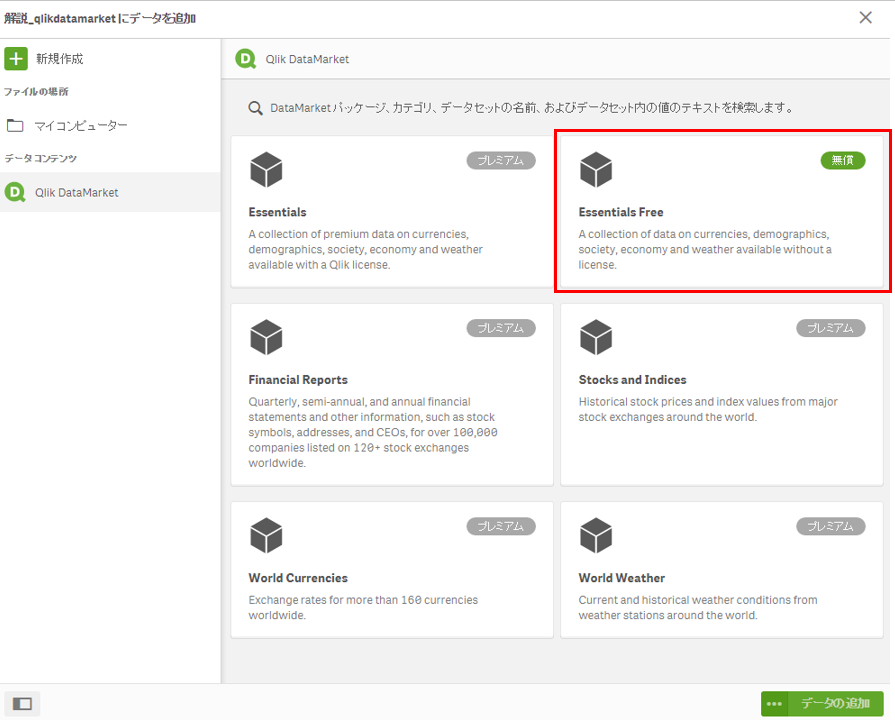Click the World Currencies cube icon

click(266, 536)
